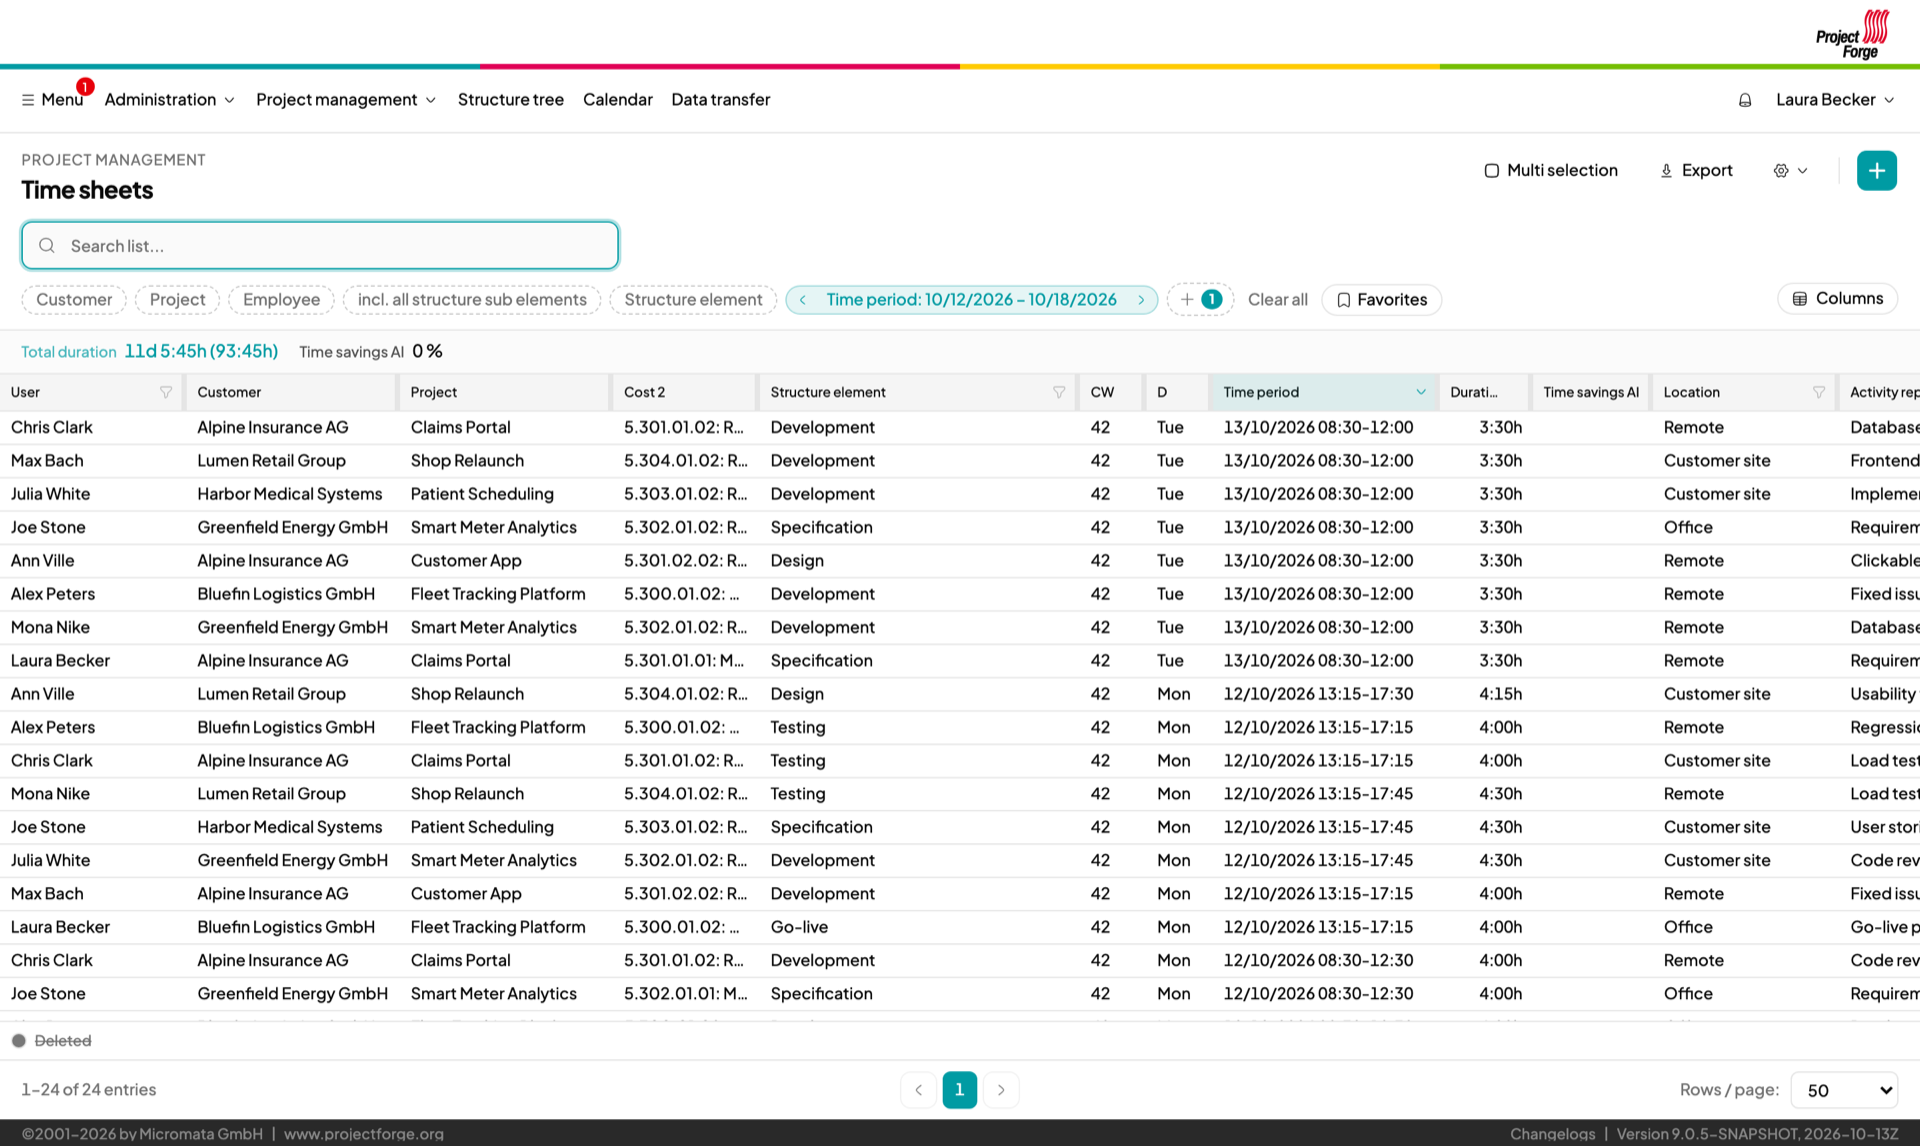The image size is (1920, 1146).
Task: Select the Project filter chip
Action: [x=177, y=300]
